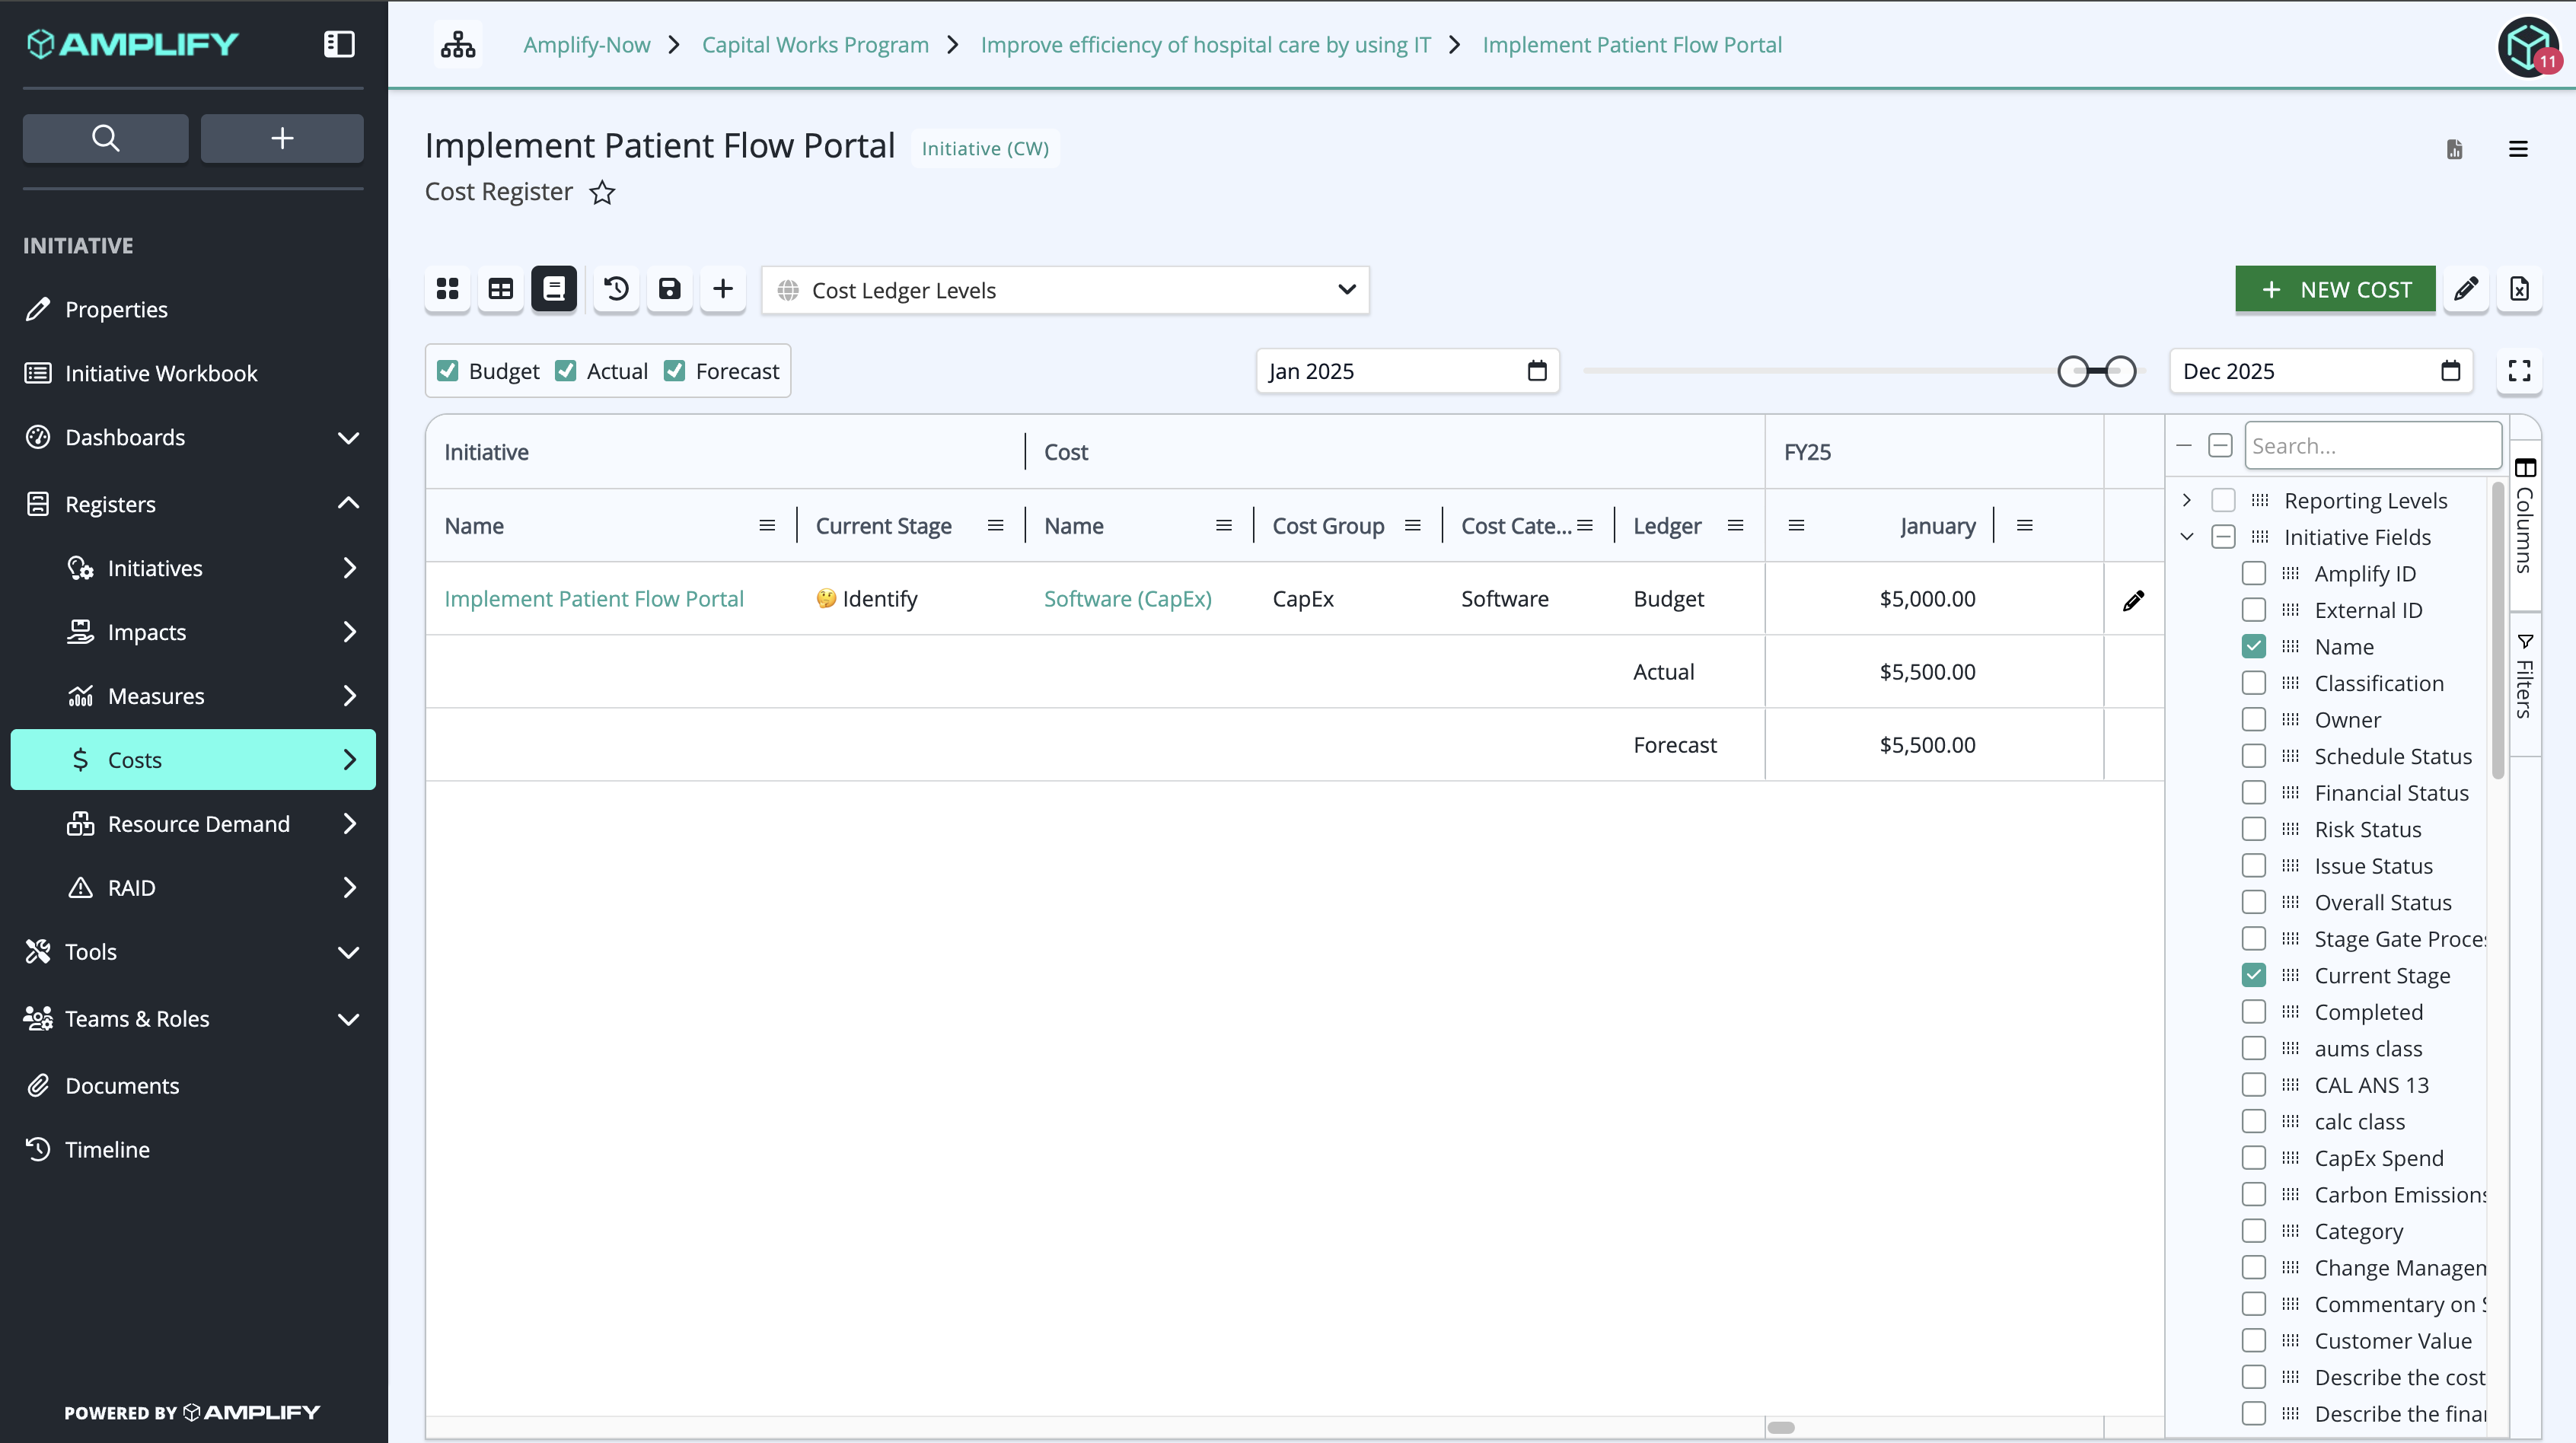The height and width of the screenshot is (1443, 2576).
Task: Add new view with toolbar plus icon
Action: pyautogui.click(x=723, y=289)
